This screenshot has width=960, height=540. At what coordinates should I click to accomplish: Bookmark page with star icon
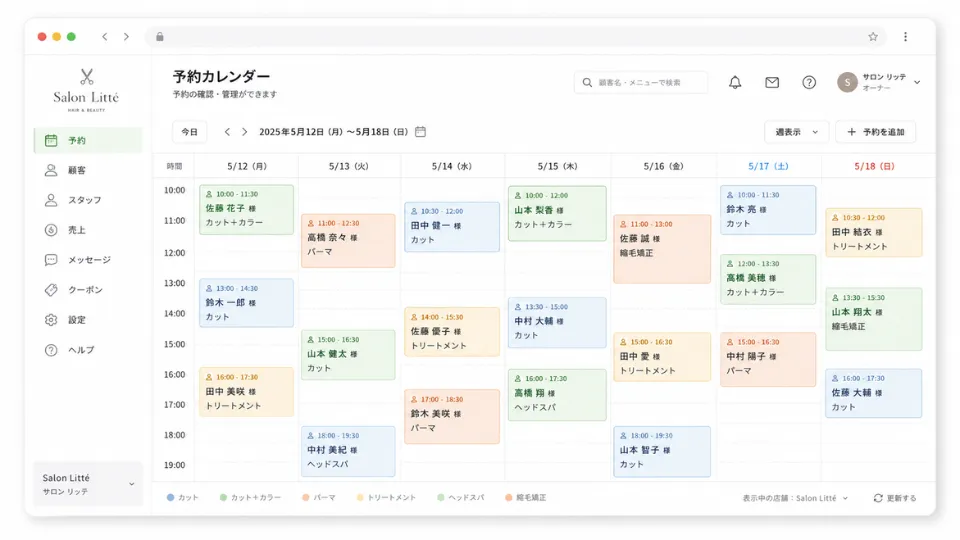point(873,37)
